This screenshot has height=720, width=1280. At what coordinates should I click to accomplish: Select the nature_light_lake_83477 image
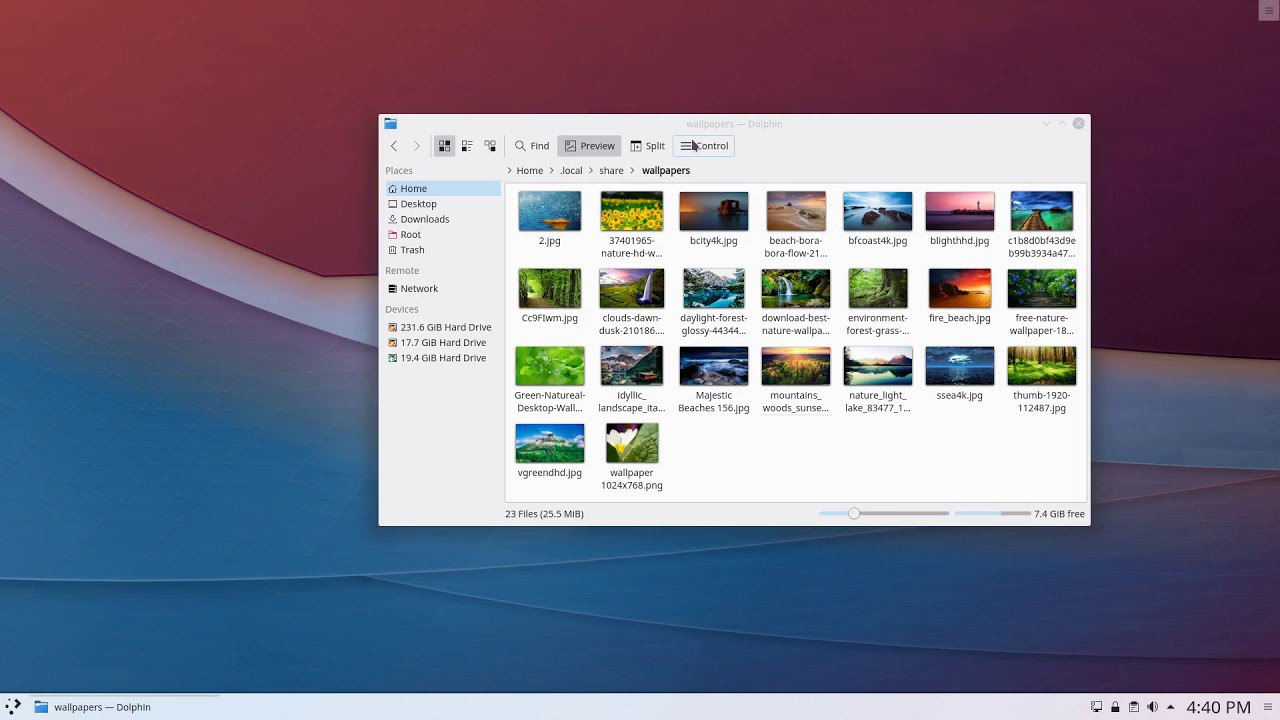point(878,366)
